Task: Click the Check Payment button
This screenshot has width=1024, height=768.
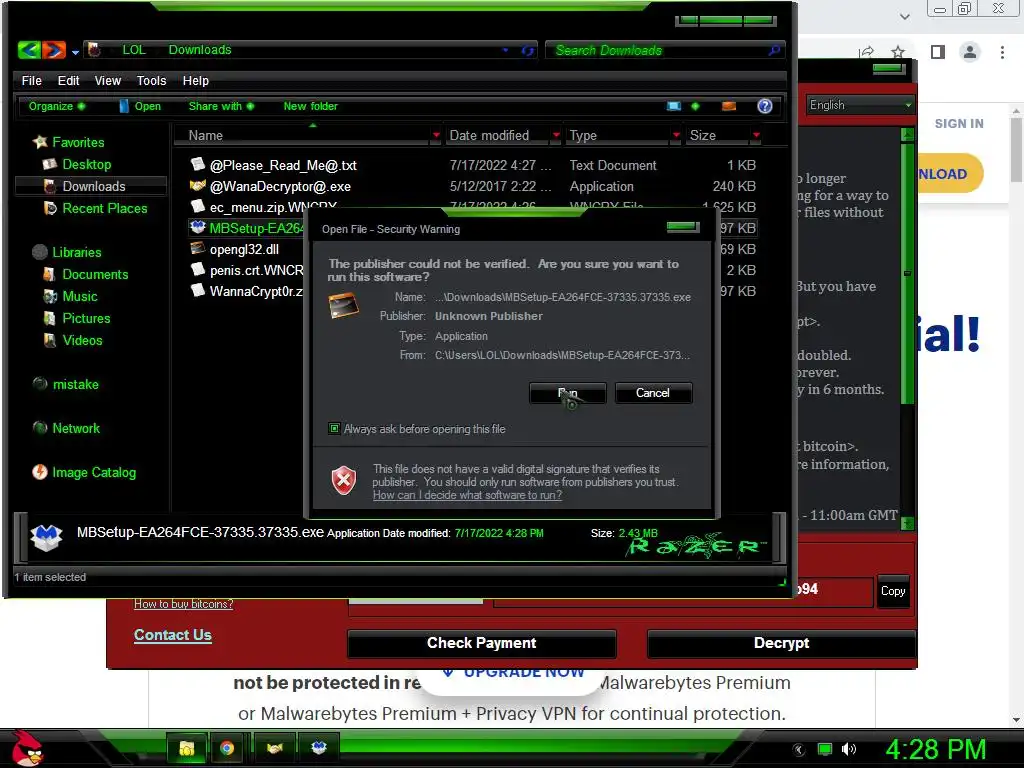Action: coord(481,643)
